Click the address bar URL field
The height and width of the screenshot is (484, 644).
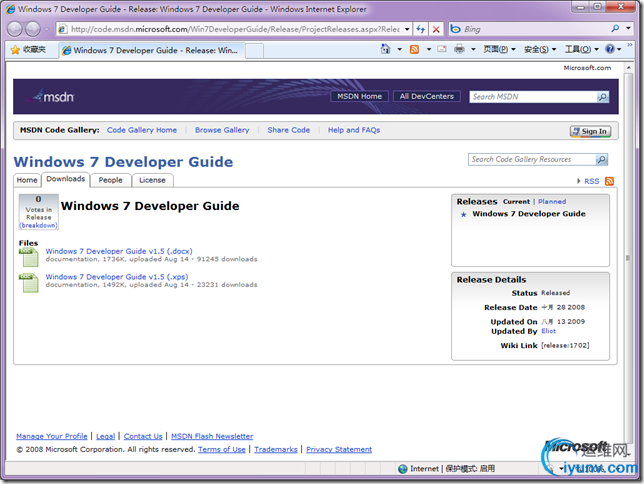(234, 29)
